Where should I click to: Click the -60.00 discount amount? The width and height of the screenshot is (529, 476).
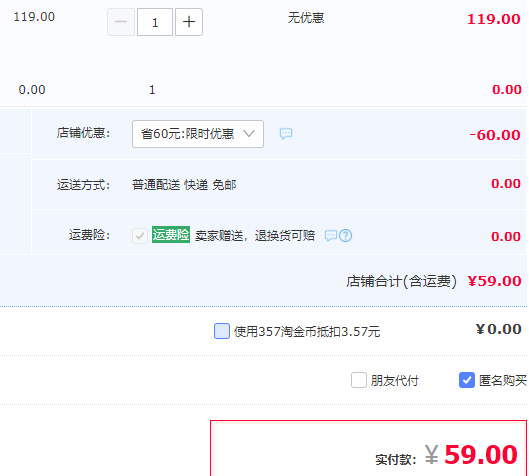(495, 135)
